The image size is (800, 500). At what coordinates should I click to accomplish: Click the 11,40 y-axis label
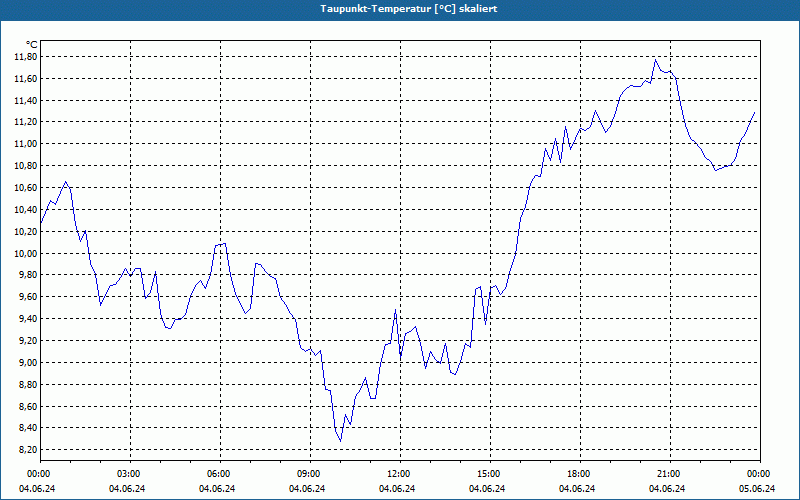click(x=26, y=101)
